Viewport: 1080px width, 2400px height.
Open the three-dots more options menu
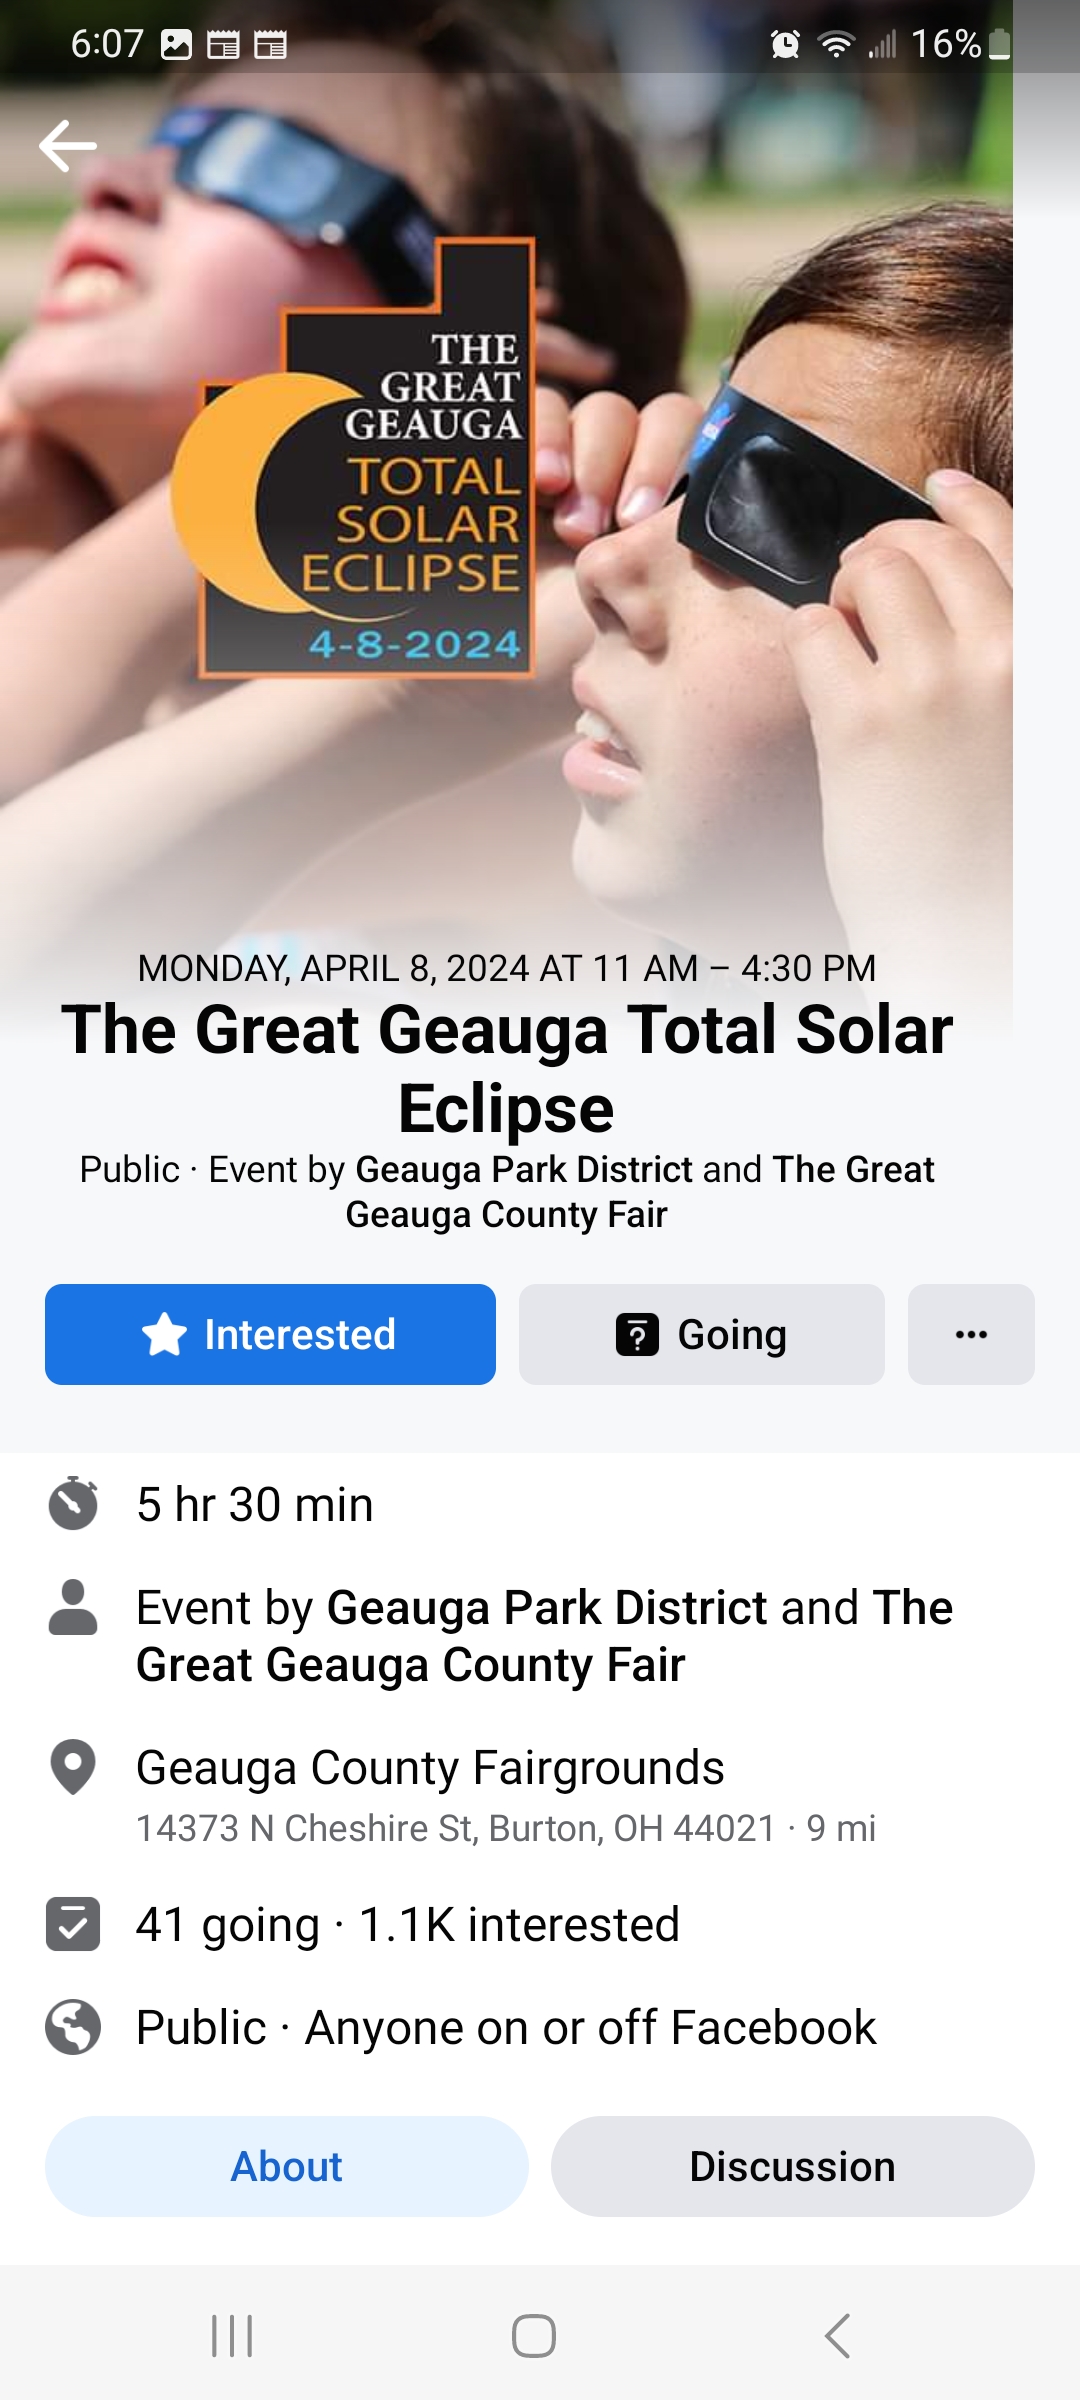(971, 1334)
